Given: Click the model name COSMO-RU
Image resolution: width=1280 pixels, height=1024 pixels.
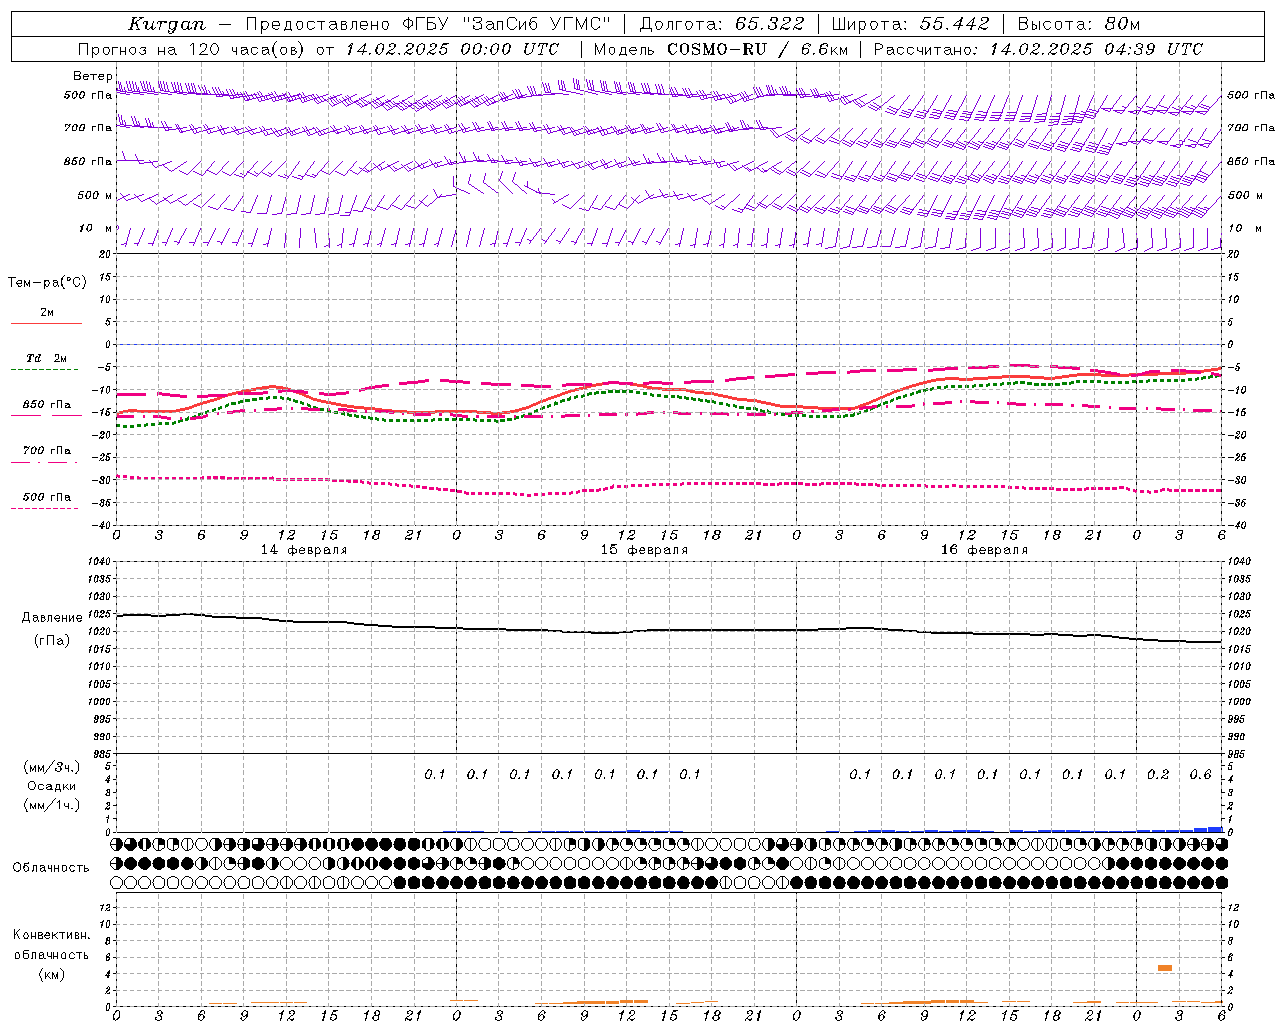Looking at the screenshot, I should pos(717,49).
